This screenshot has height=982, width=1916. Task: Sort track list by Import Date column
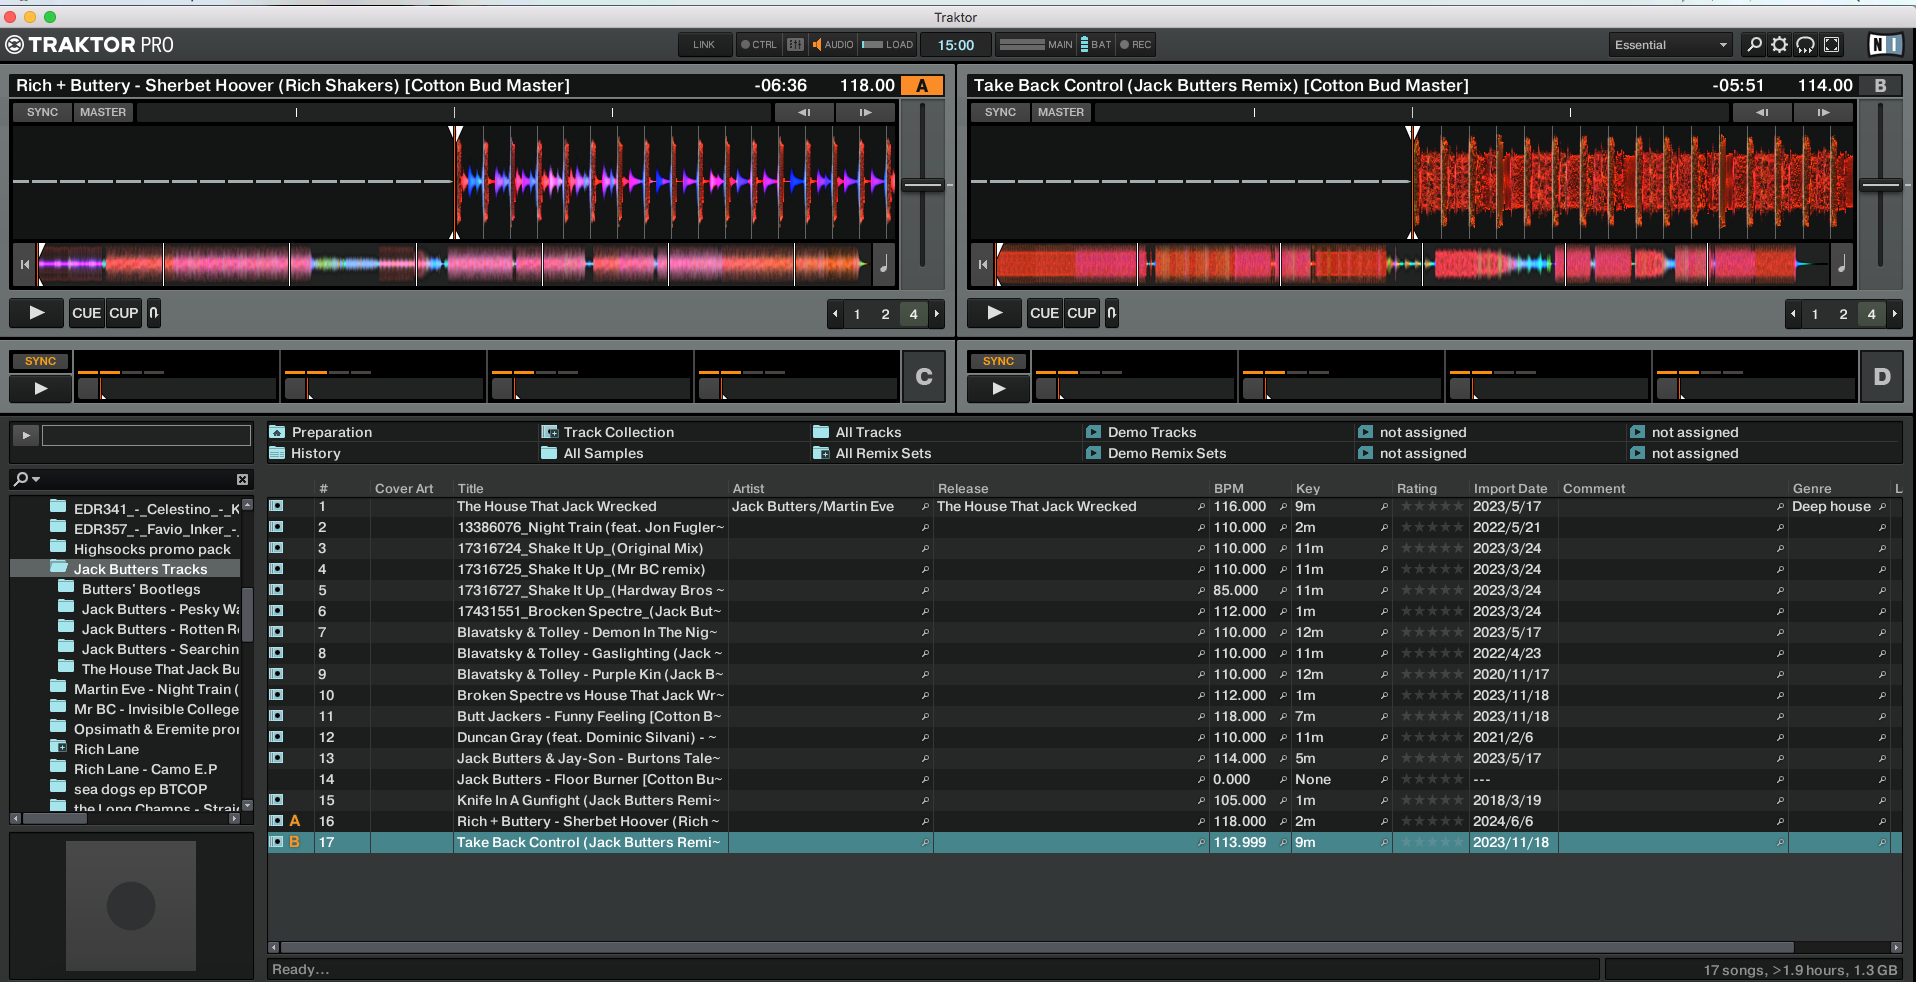[x=1510, y=488]
